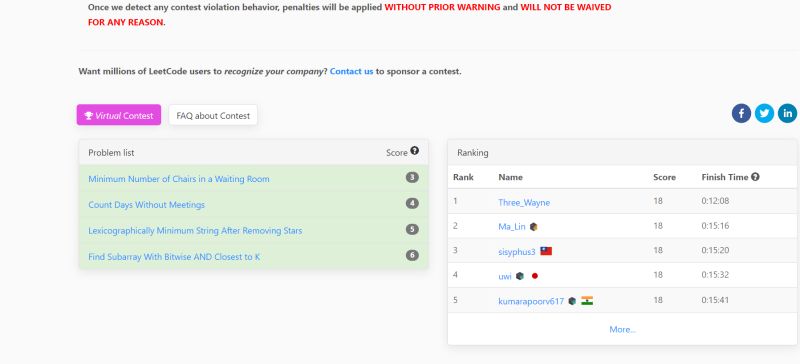Open FAQ about Contest
Viewport: 800px width, 364px height.
pyautogui.click(x=213, y=115)
